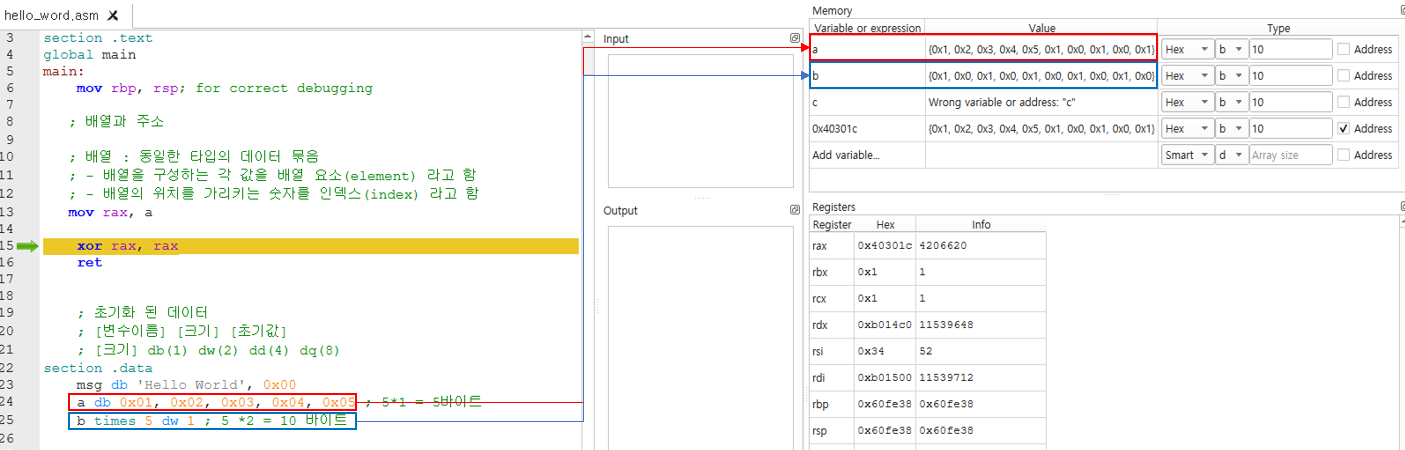Click rdi info value 11539712

point(981,378)
